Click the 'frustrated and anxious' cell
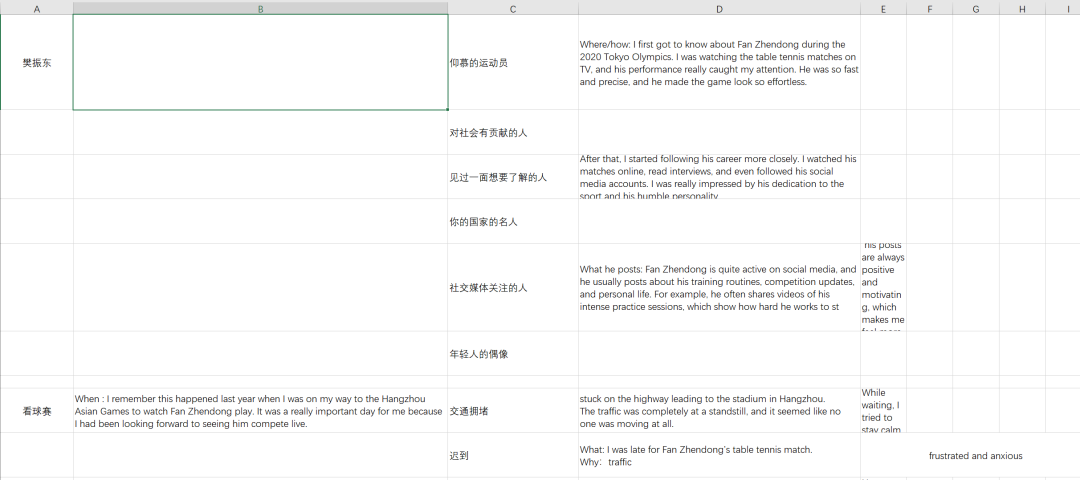1080x480 pixels. click(x=975, y=455)
